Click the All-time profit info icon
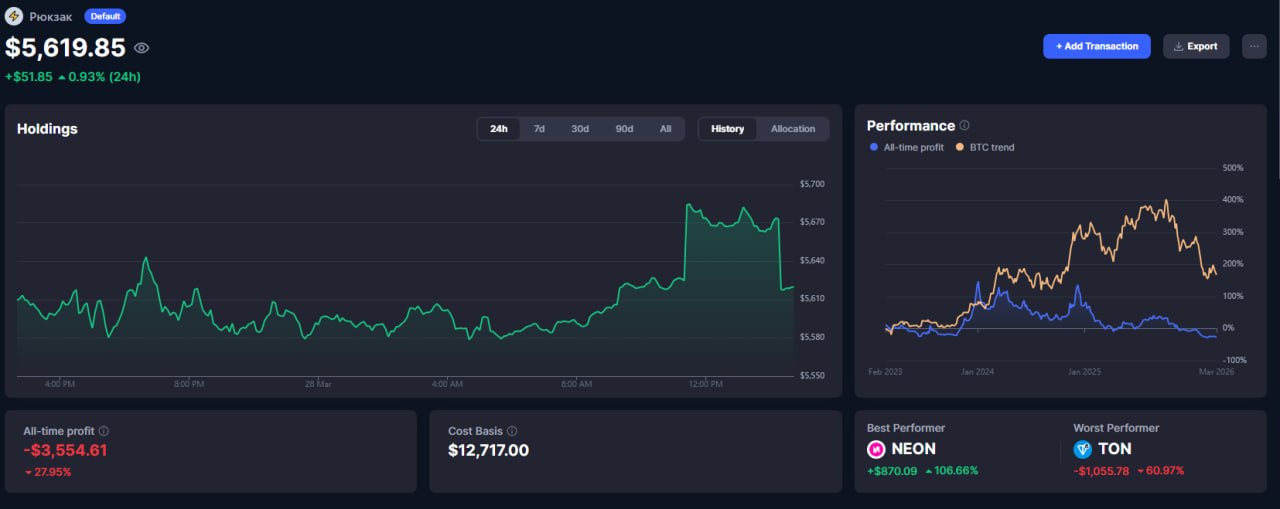The width and height of the screenshot is (1280, 509). pyautogui.click(x=104, y=431)
